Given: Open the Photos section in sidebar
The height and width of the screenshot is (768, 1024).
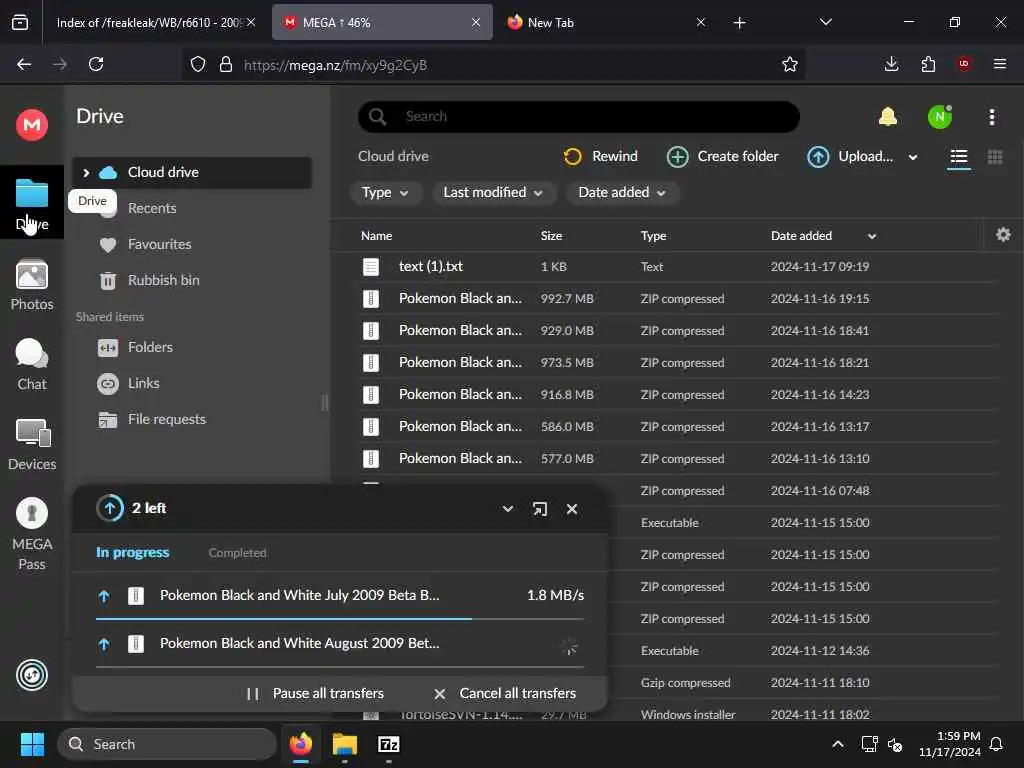Looking at the screenshot, I should coord(32,285).
